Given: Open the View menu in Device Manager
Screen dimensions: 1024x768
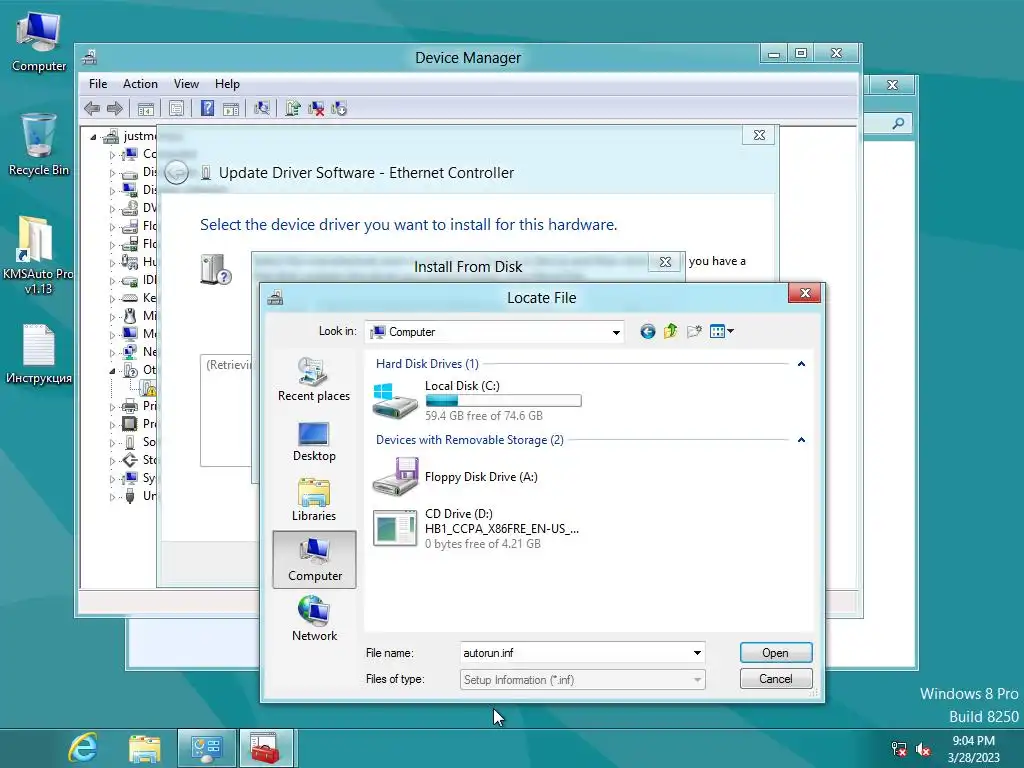Looking at the screenshot, I should pos(186,84).
